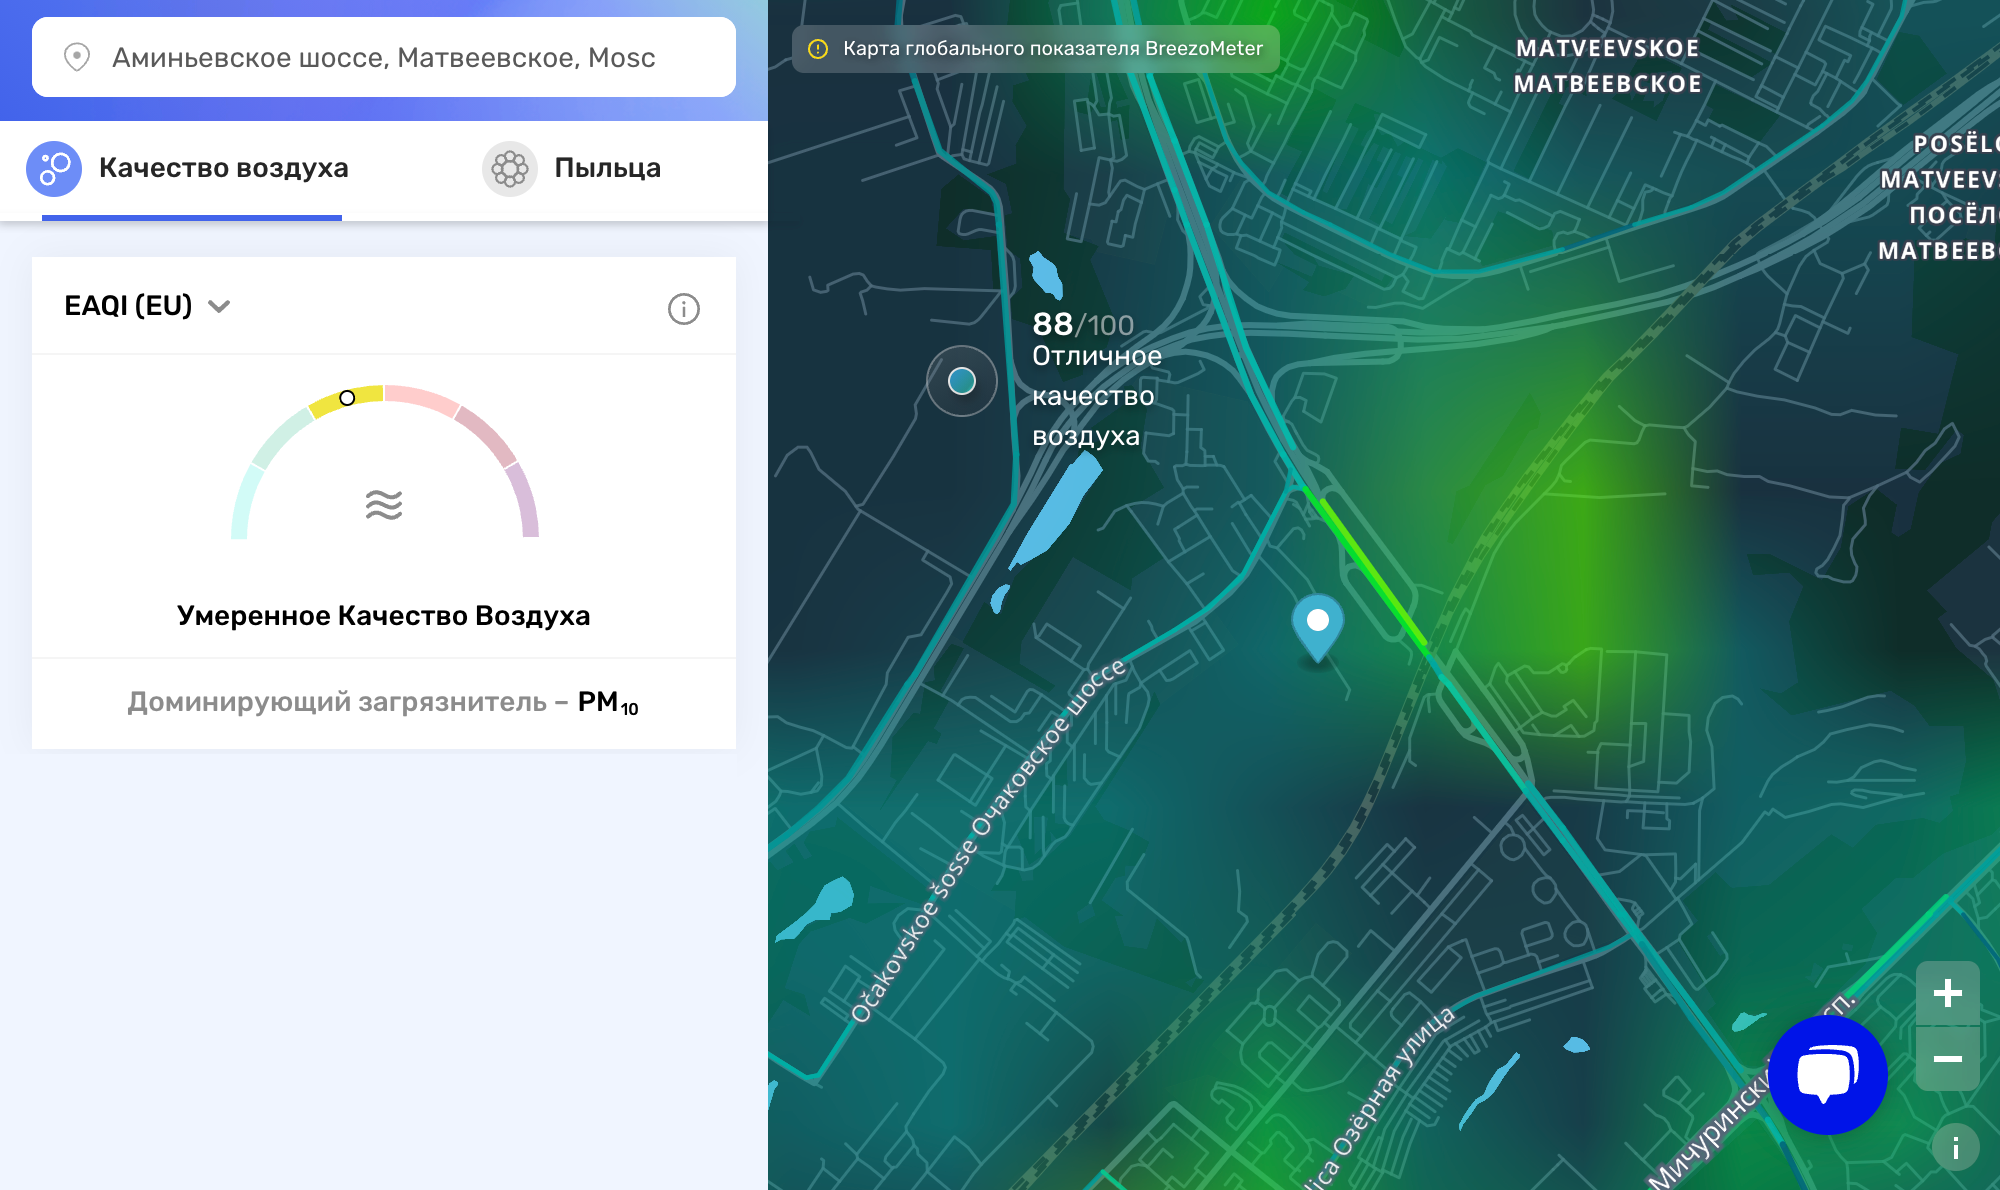Viewport: 2000px width, 1190px height.
Task: Click the gauge indicator dot on yellow segment
Action: pyautogui.click(x=347, y=398)
